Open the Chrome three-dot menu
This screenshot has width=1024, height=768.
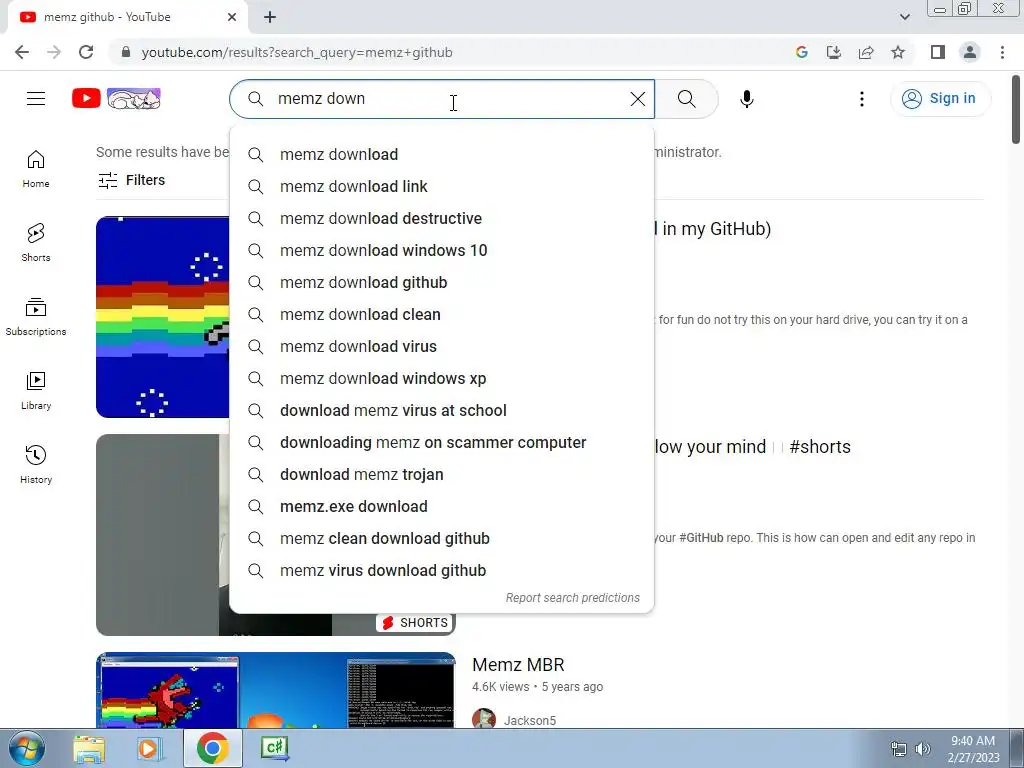(1002, 52)
